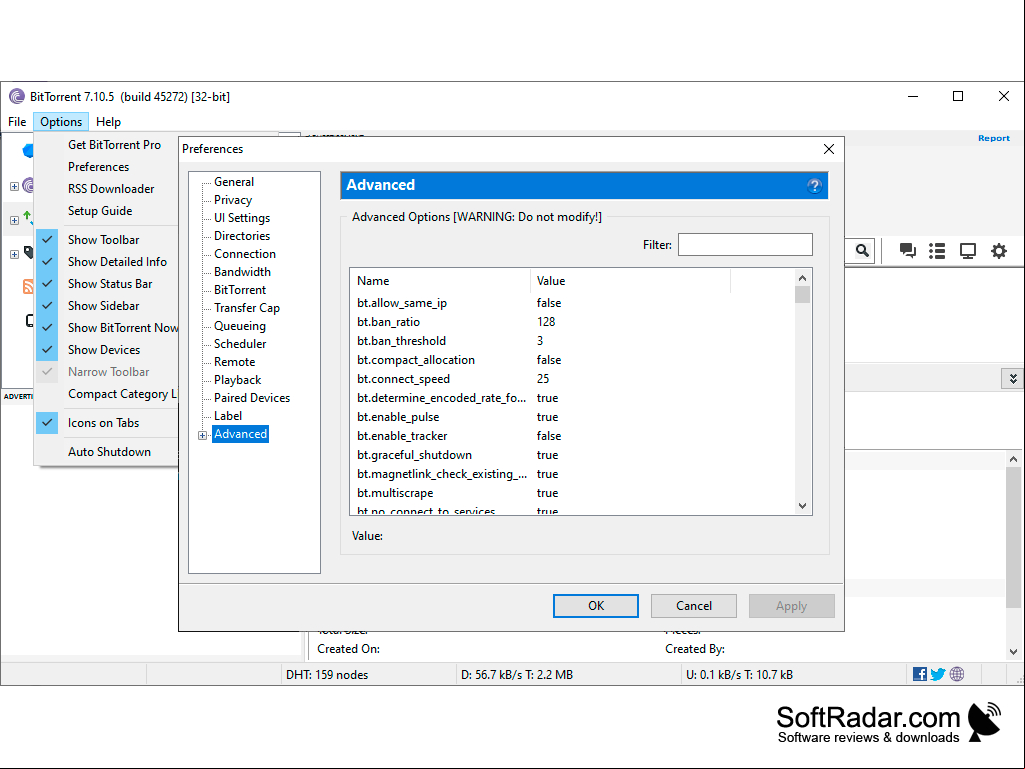Click the Advanced help question-mark icon

pyautogui.click(x=814, y=186)
